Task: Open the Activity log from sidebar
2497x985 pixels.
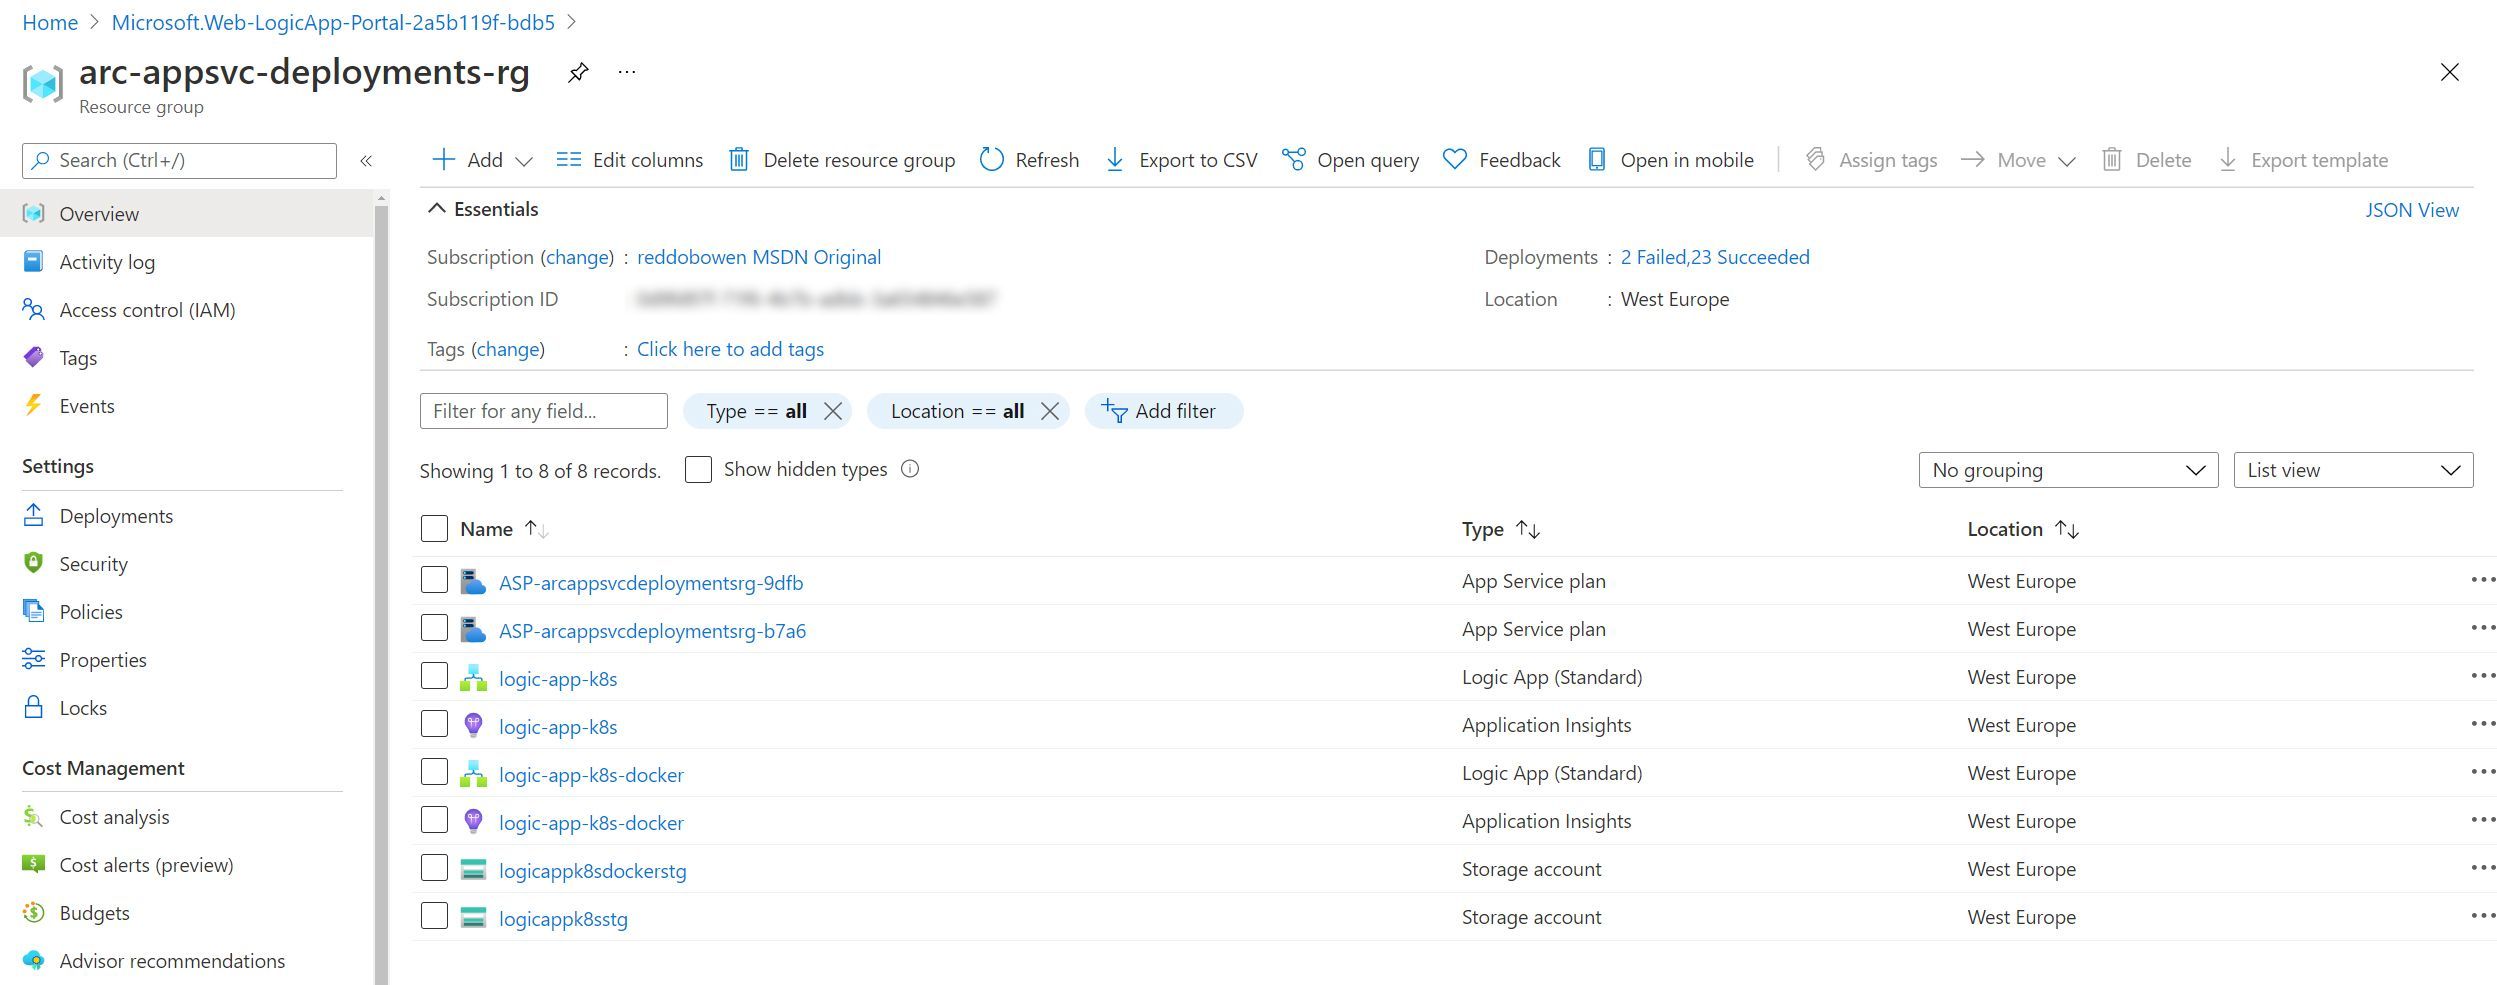Action: pos(106,262)
